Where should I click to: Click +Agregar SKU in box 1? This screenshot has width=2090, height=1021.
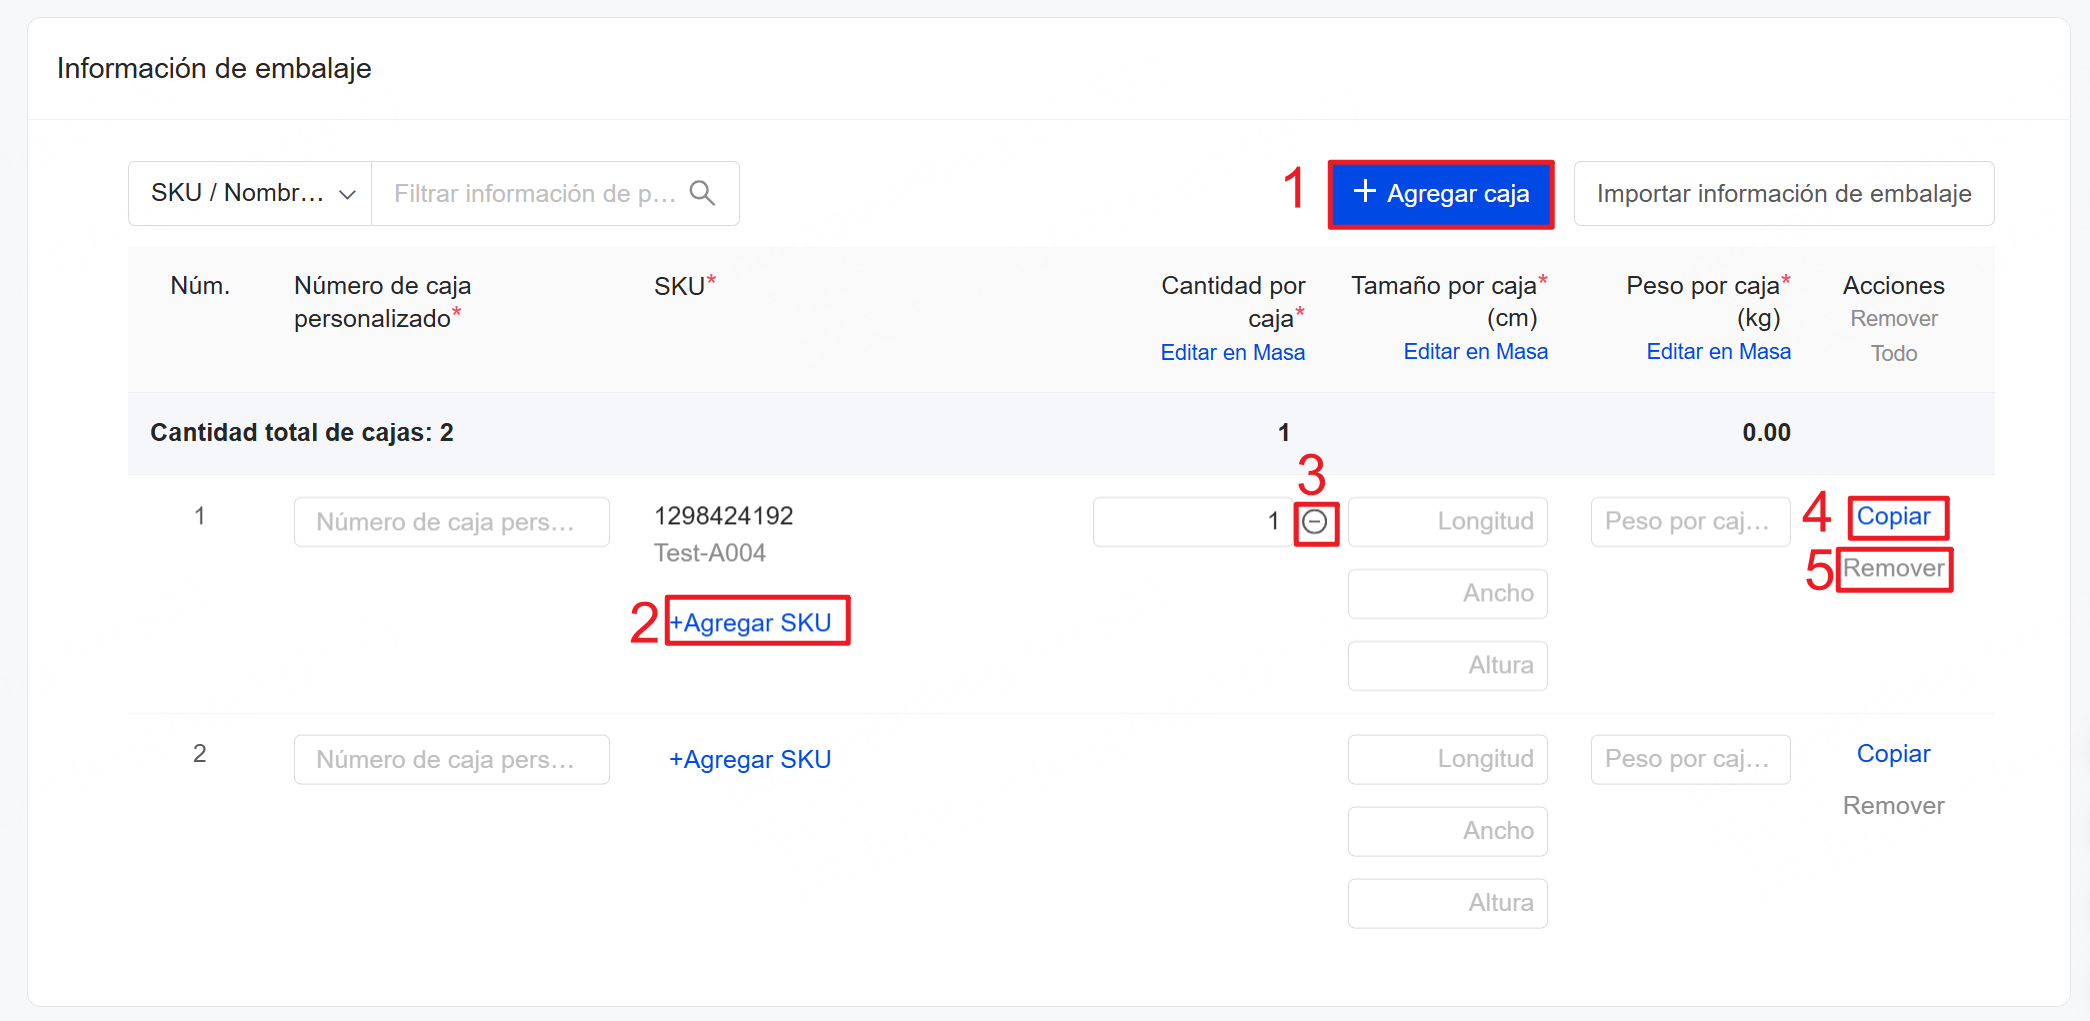750,622
